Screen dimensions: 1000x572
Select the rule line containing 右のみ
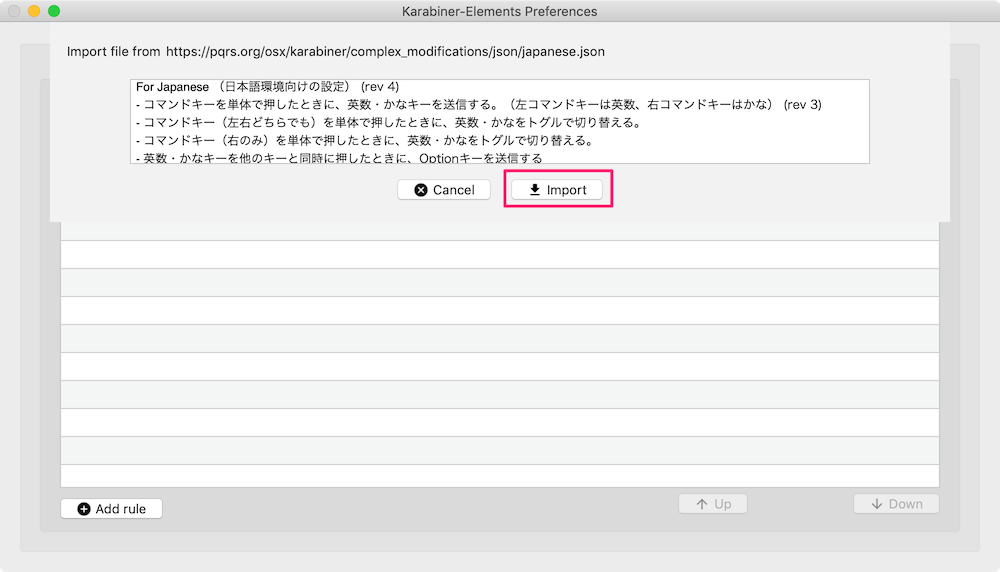[x=364, y=140]
